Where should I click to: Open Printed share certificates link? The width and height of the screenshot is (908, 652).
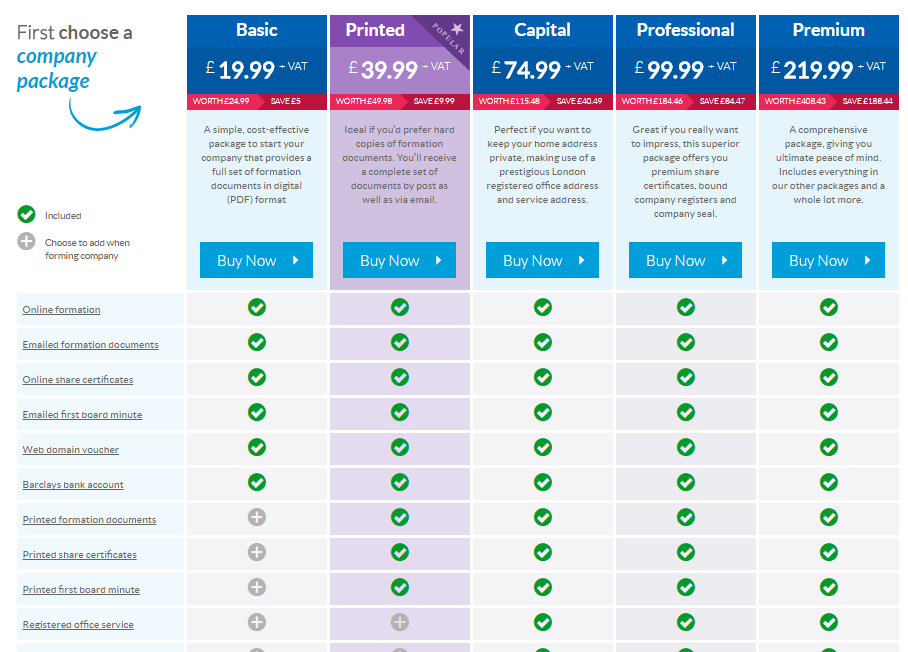click(79, 555)
